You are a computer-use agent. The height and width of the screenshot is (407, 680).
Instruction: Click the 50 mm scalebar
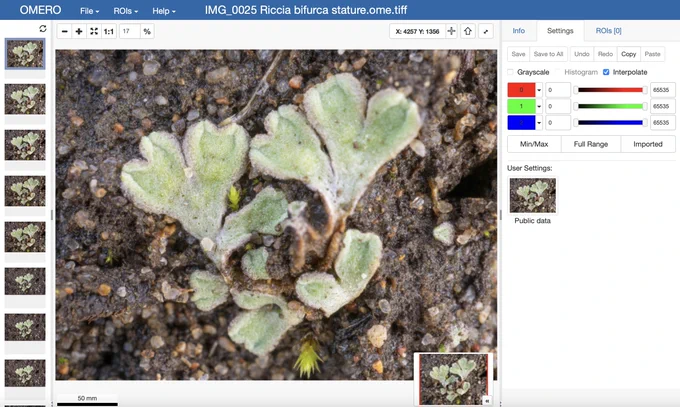tap(87, 400)
